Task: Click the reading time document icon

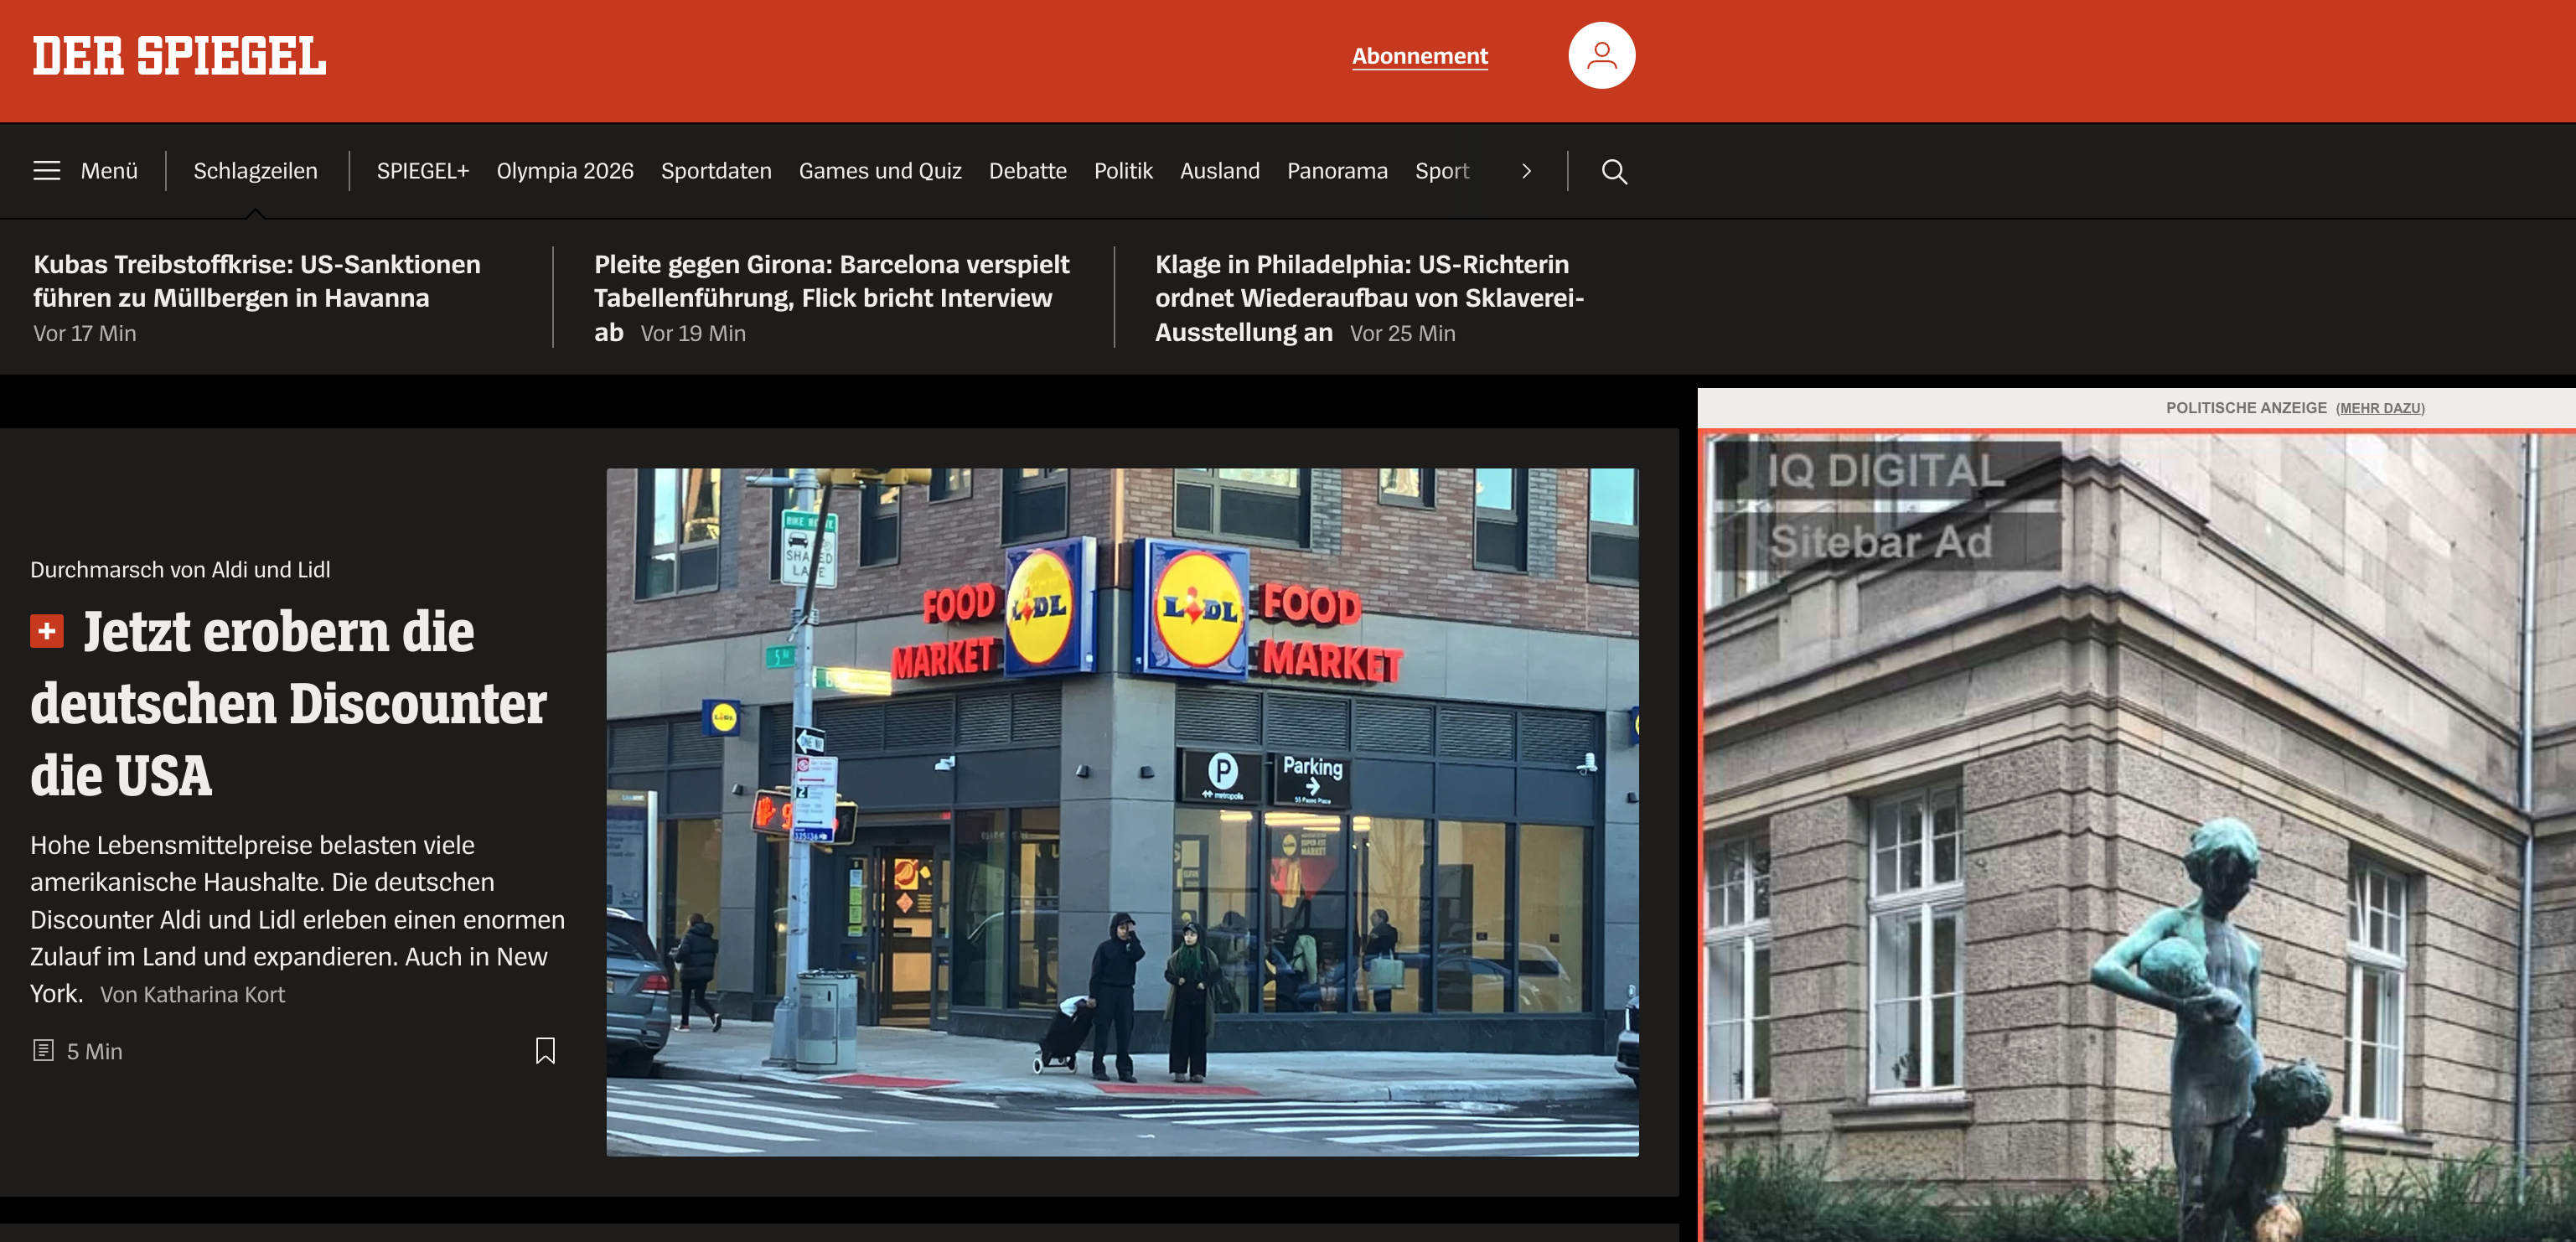Action: tap(43, 1050)
